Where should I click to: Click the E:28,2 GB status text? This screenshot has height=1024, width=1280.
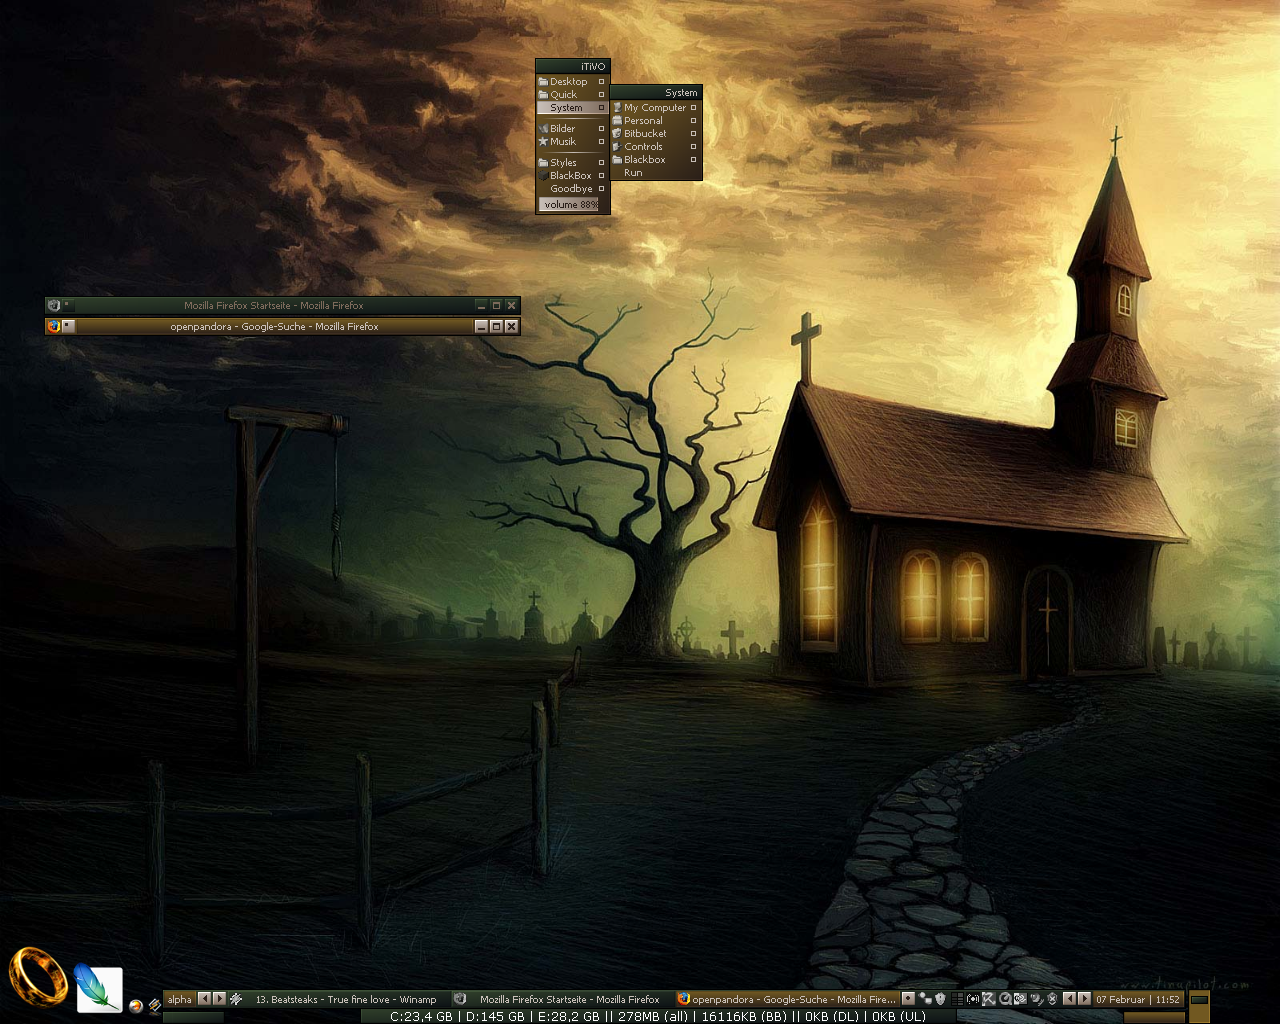click(x=569, y=1017)
